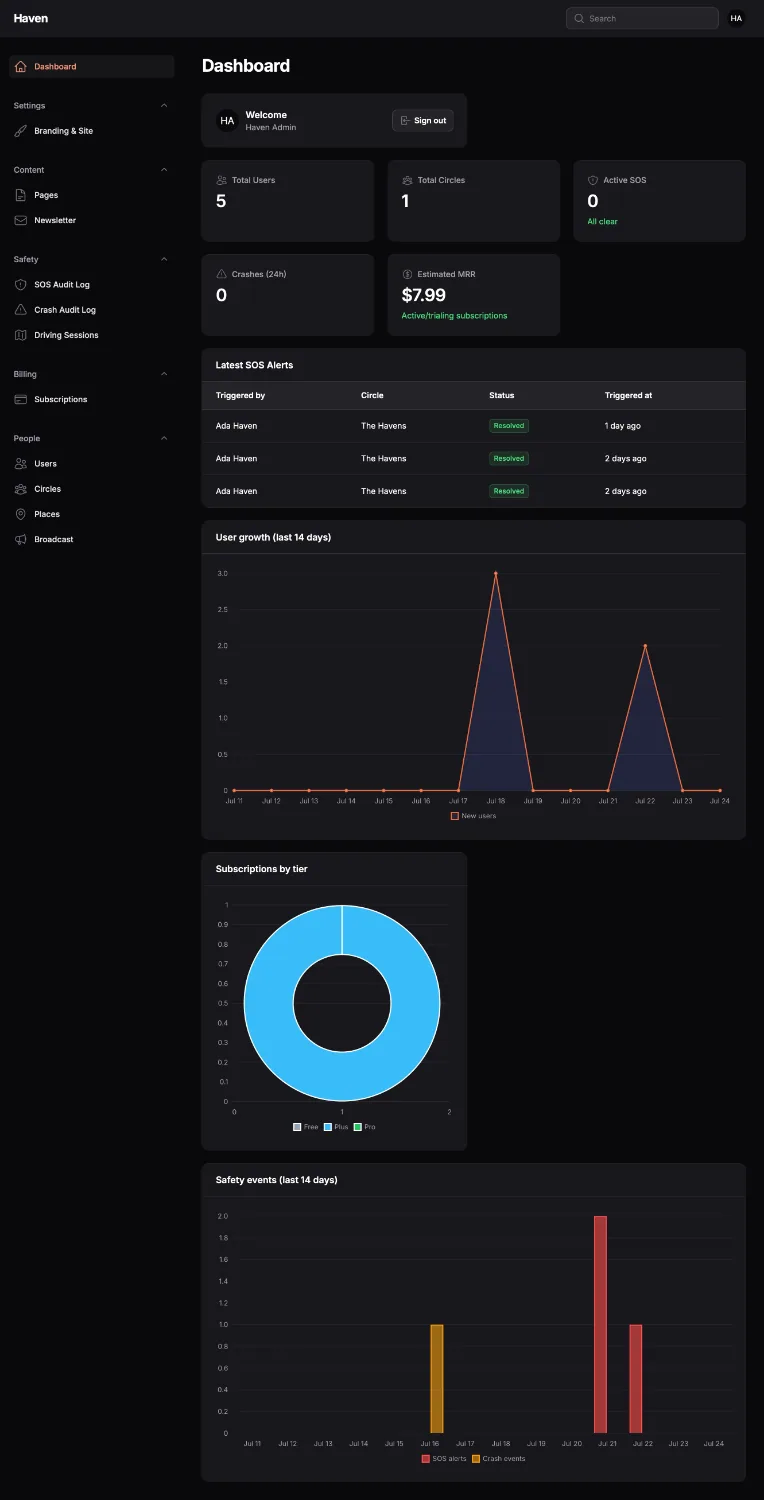Screen dimensions: 764x1500
Task: Click the 'All clear' status text
Action: click(x=603, y=222)
